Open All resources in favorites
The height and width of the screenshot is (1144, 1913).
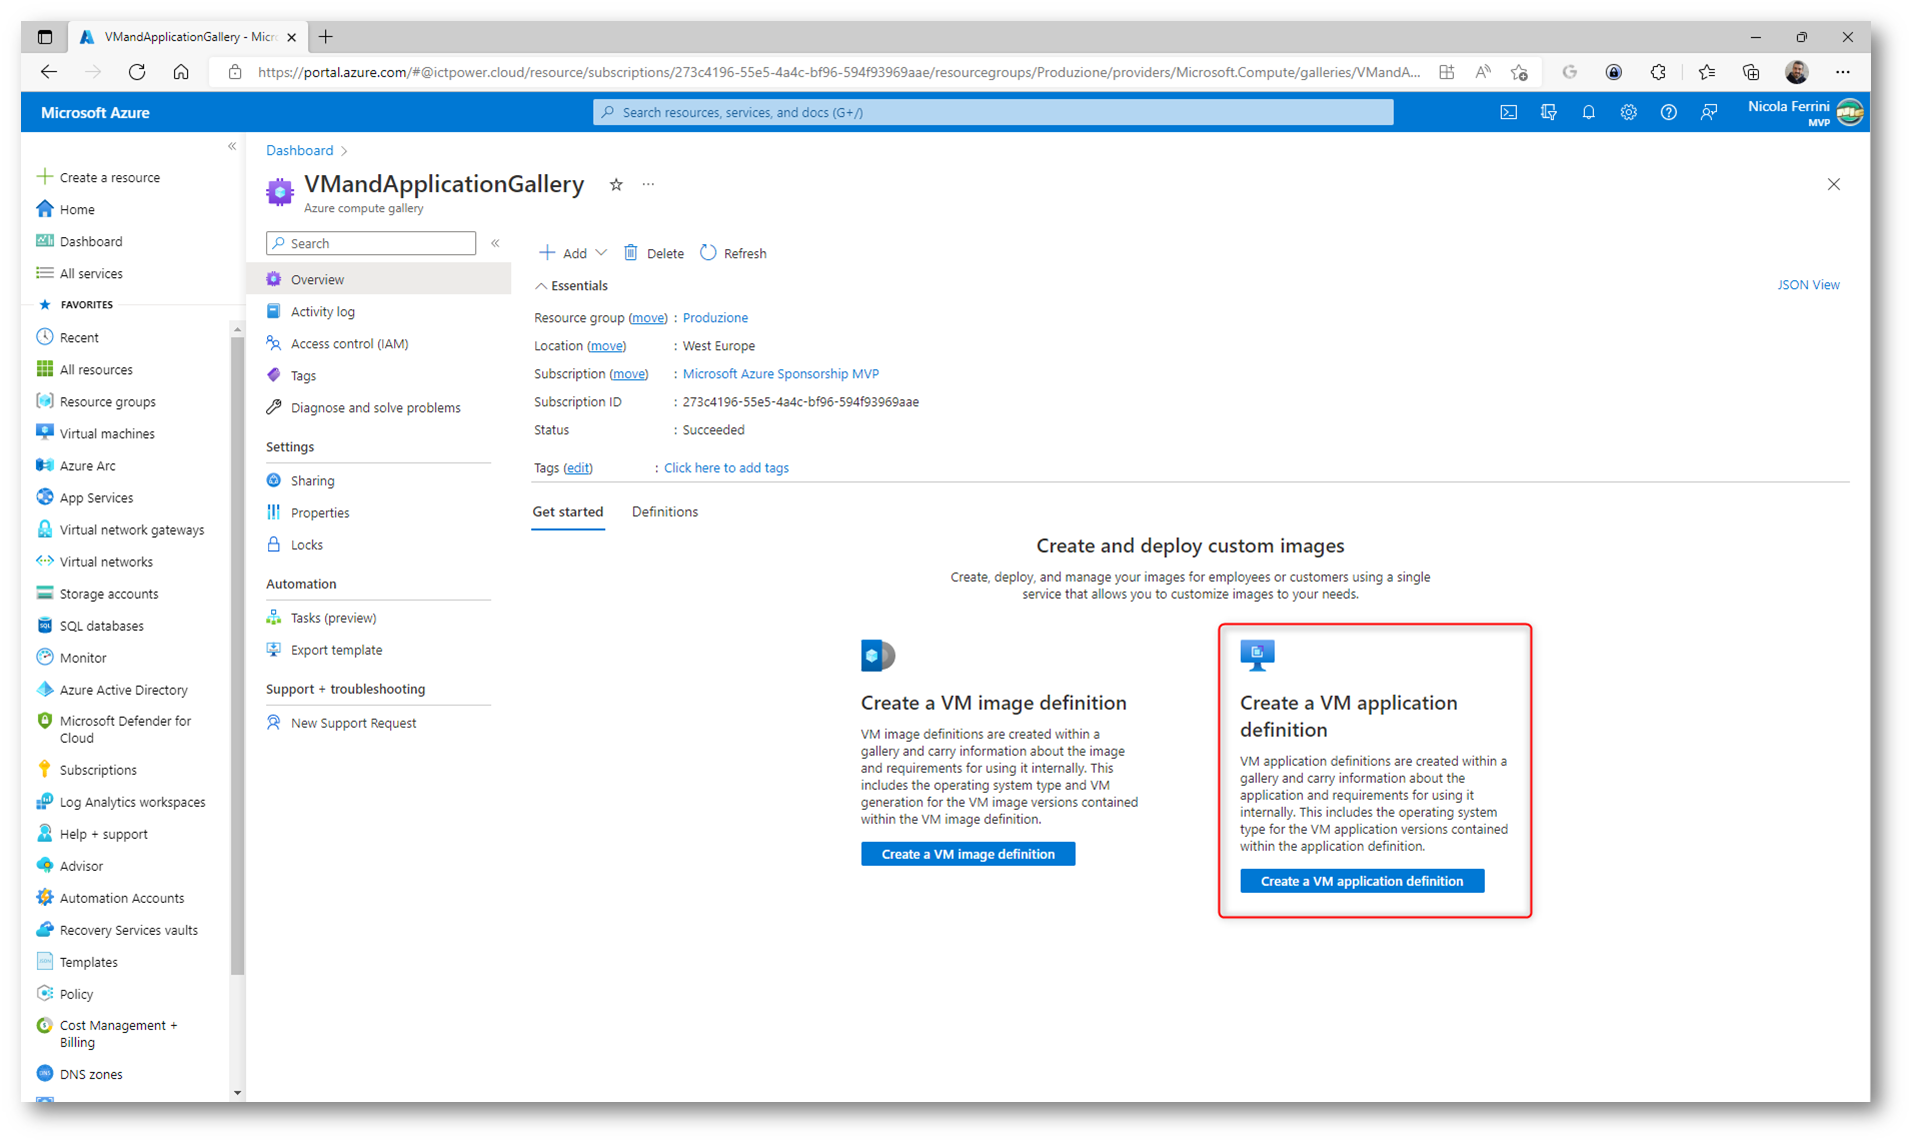95,369
